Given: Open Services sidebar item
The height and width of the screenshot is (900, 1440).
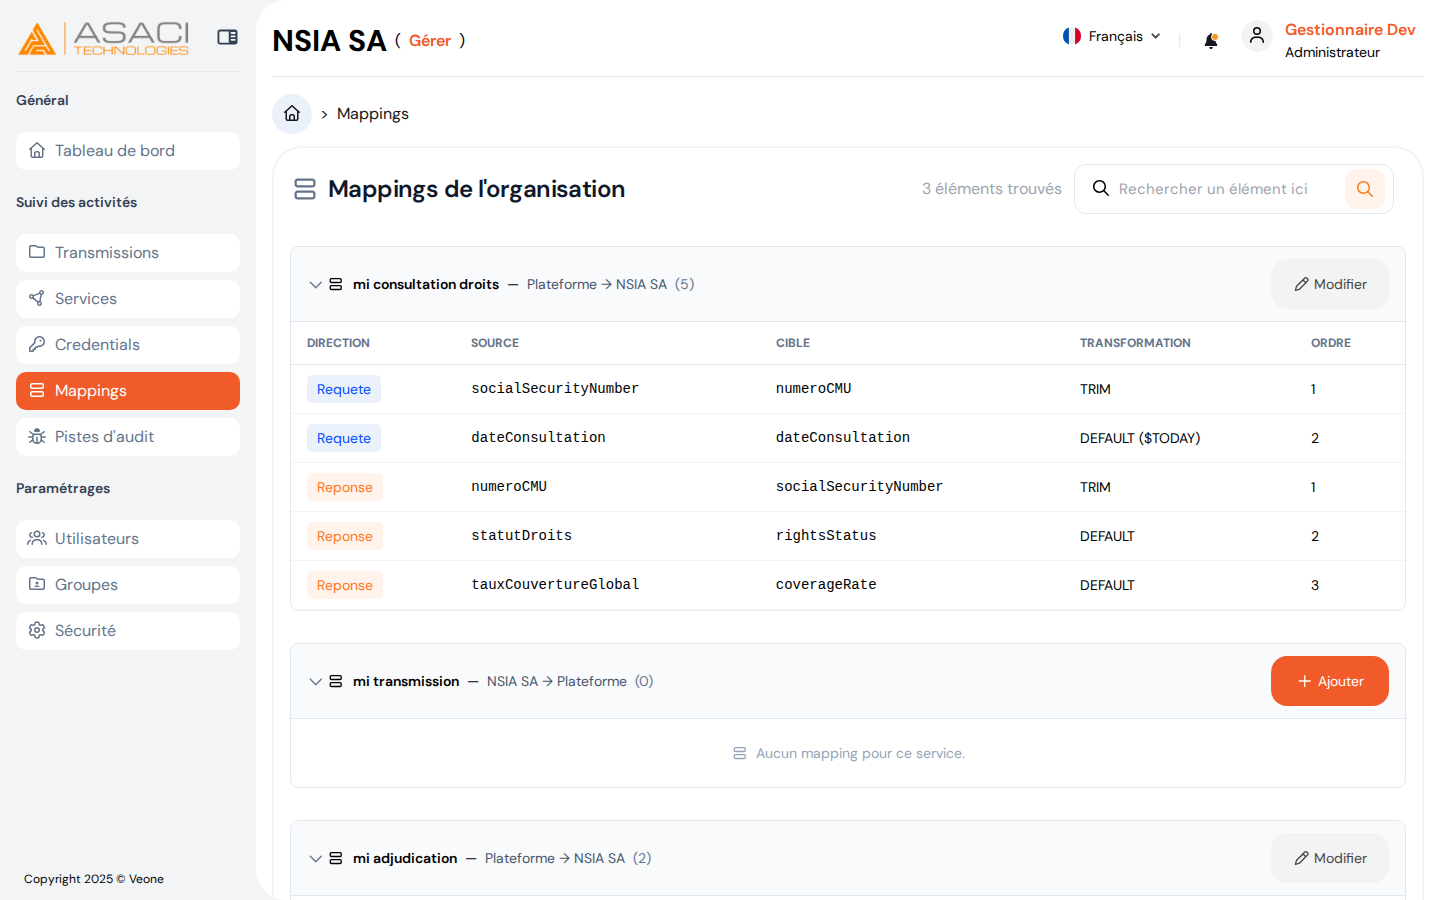Looking at the screenshot, I should (128, 299).
